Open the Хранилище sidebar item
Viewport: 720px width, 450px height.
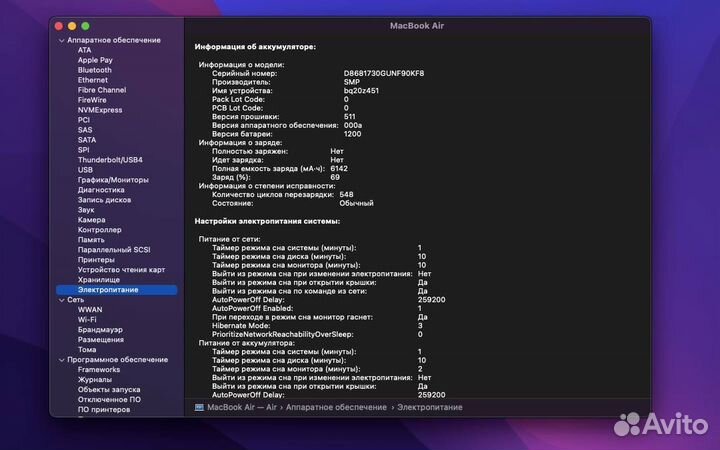pyautogui.click(x=99, y=280)
